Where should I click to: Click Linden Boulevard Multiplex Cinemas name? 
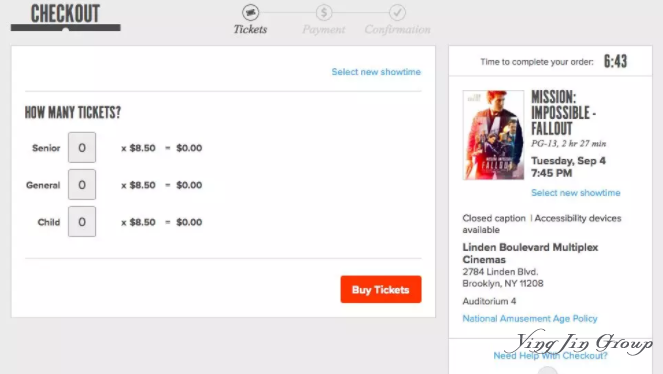tap(530, 253)
